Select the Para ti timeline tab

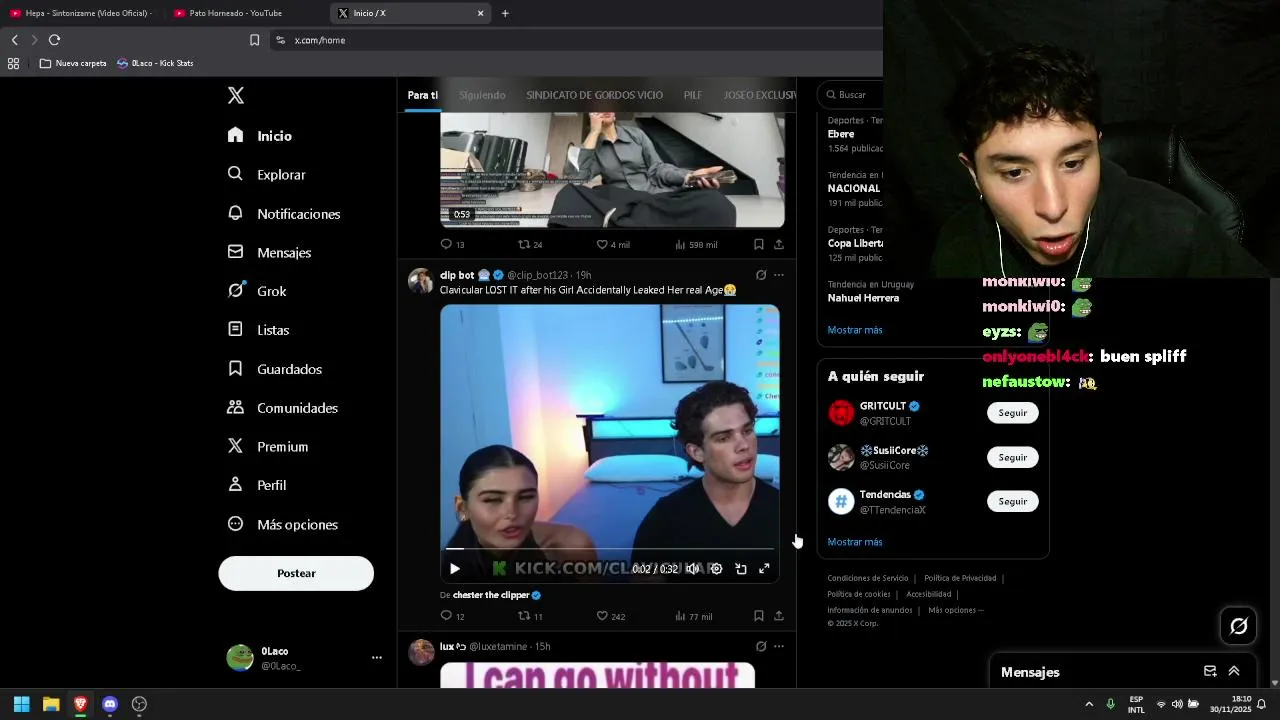[x=422, y=95]
